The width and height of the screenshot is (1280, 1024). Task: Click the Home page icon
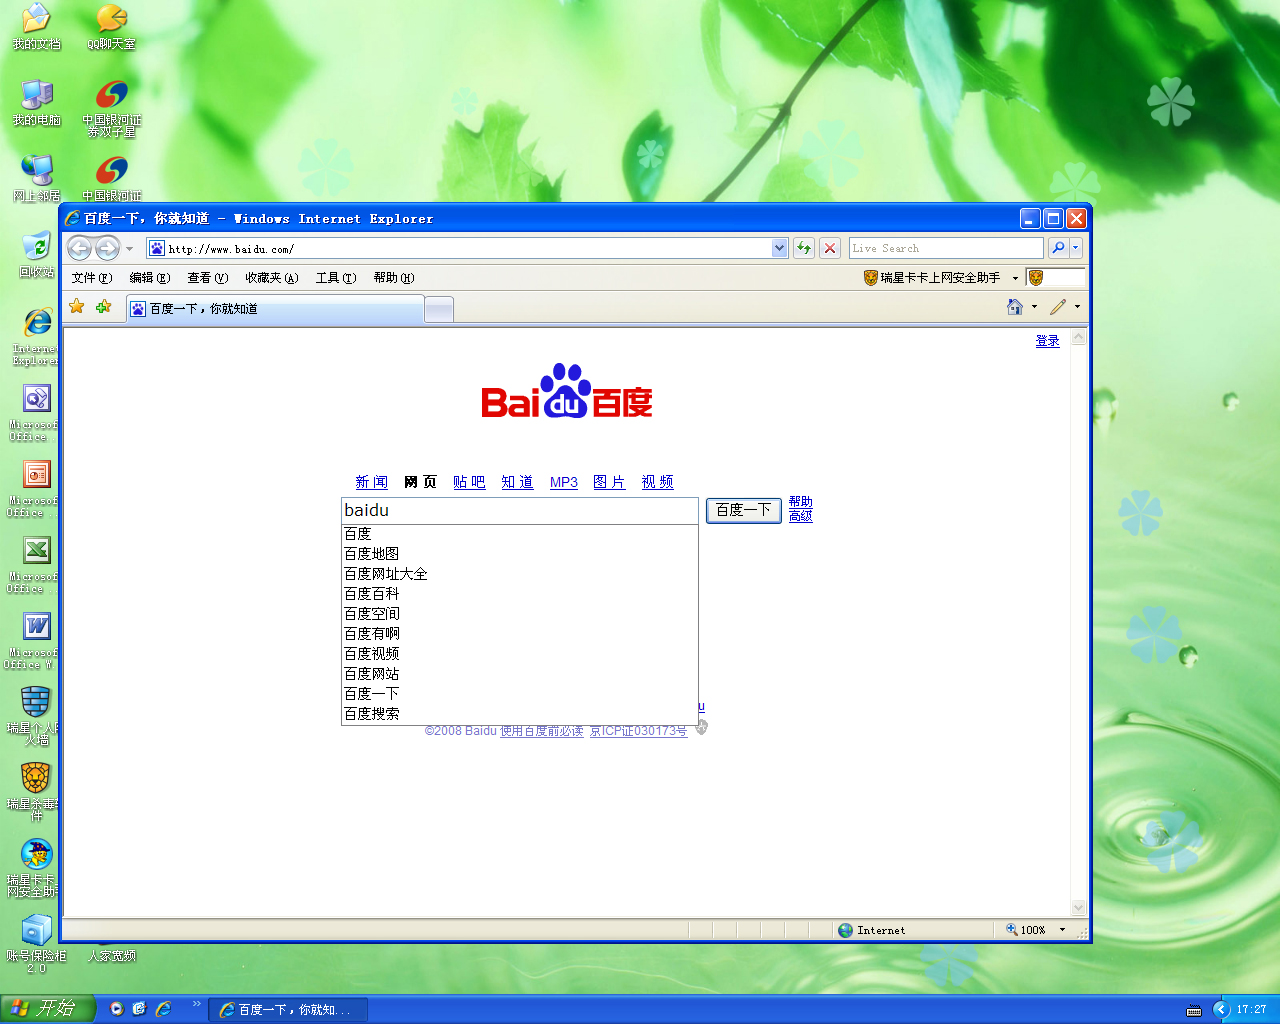[x=1015, y=307]
